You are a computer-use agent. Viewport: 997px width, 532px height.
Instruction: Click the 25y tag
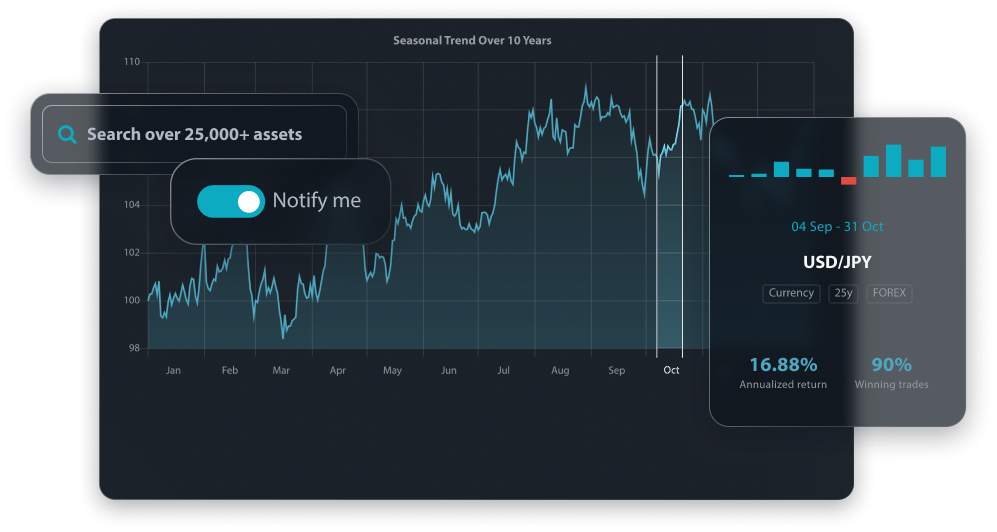pyautogui.click(x=843, y=294)
